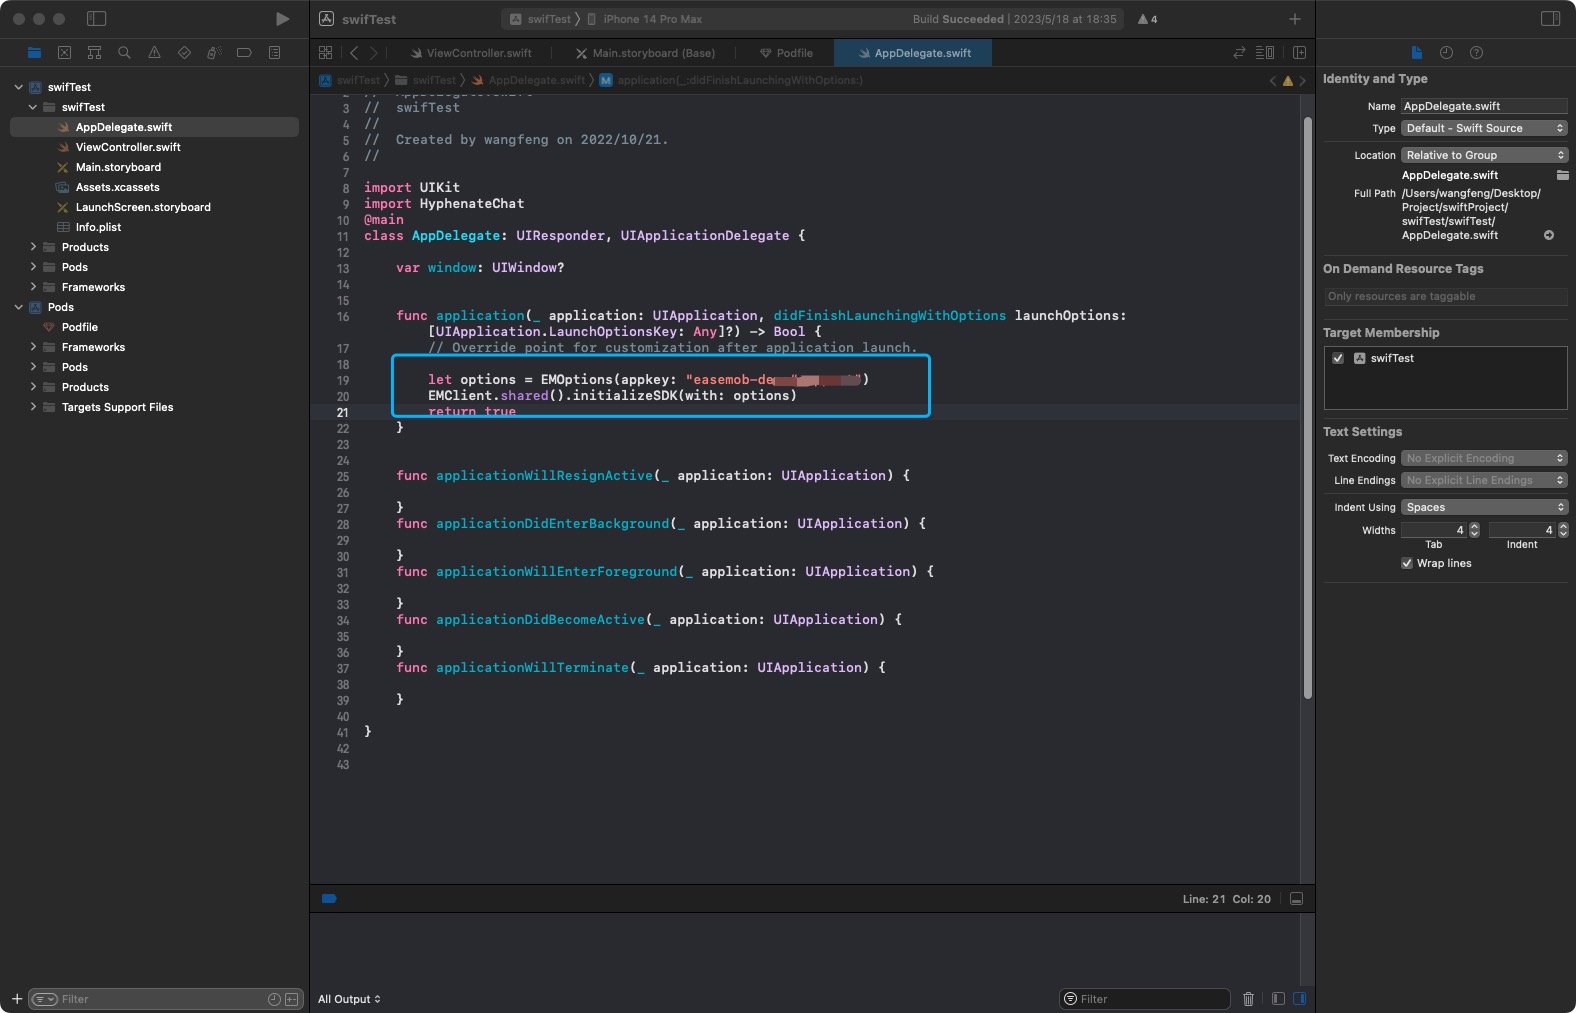The image size is (1576, 1013).
Task: Hide the navigator with the sidebar toggle
Action: tap(96, 19)
